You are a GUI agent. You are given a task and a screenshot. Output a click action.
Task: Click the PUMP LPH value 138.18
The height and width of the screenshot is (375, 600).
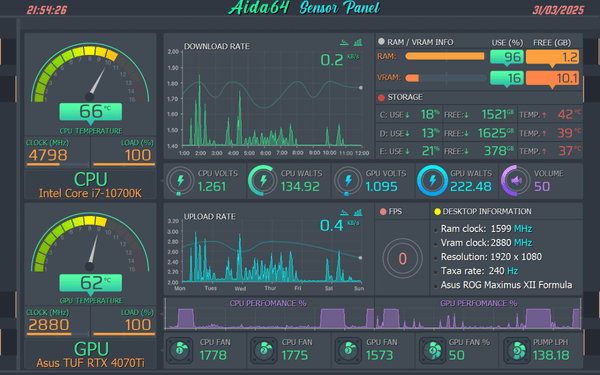(551, 355)
